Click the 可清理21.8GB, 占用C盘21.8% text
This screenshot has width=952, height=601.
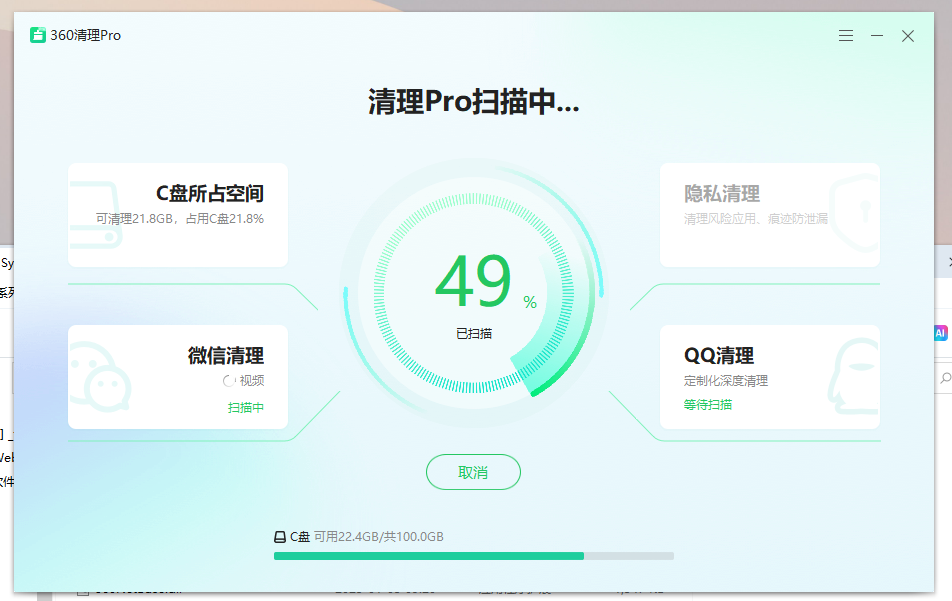pyautogui.click(x=180, y=219)
